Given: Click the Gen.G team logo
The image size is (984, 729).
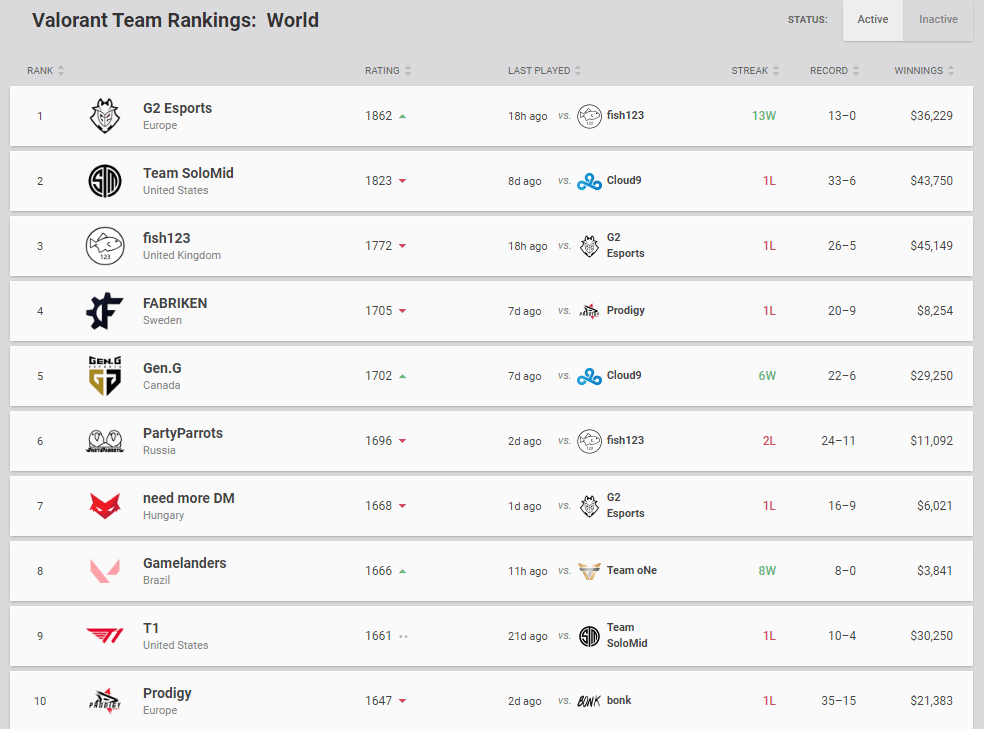Looking at the screenshot, I should click(x=105, y=376).
